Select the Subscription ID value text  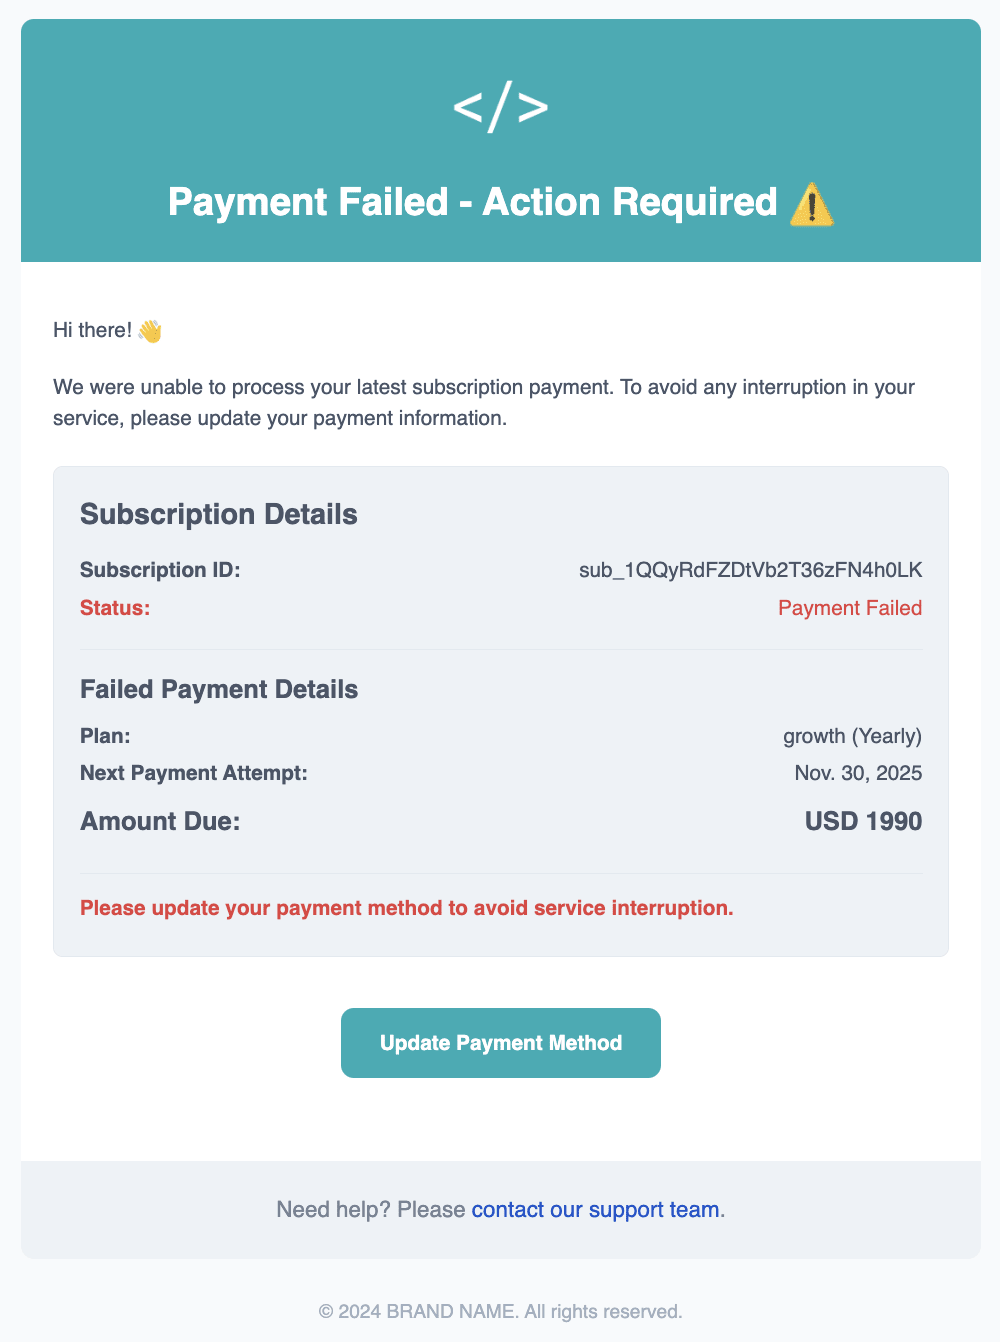coord(751,569)
